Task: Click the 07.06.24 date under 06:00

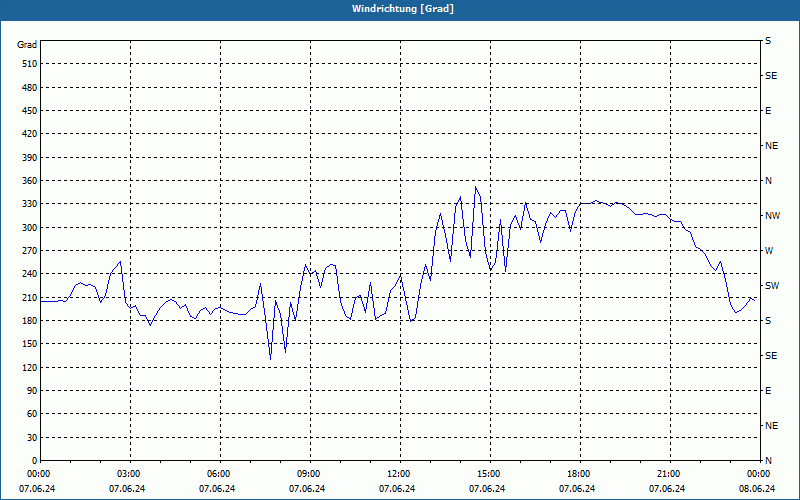Action: point(217,489)
